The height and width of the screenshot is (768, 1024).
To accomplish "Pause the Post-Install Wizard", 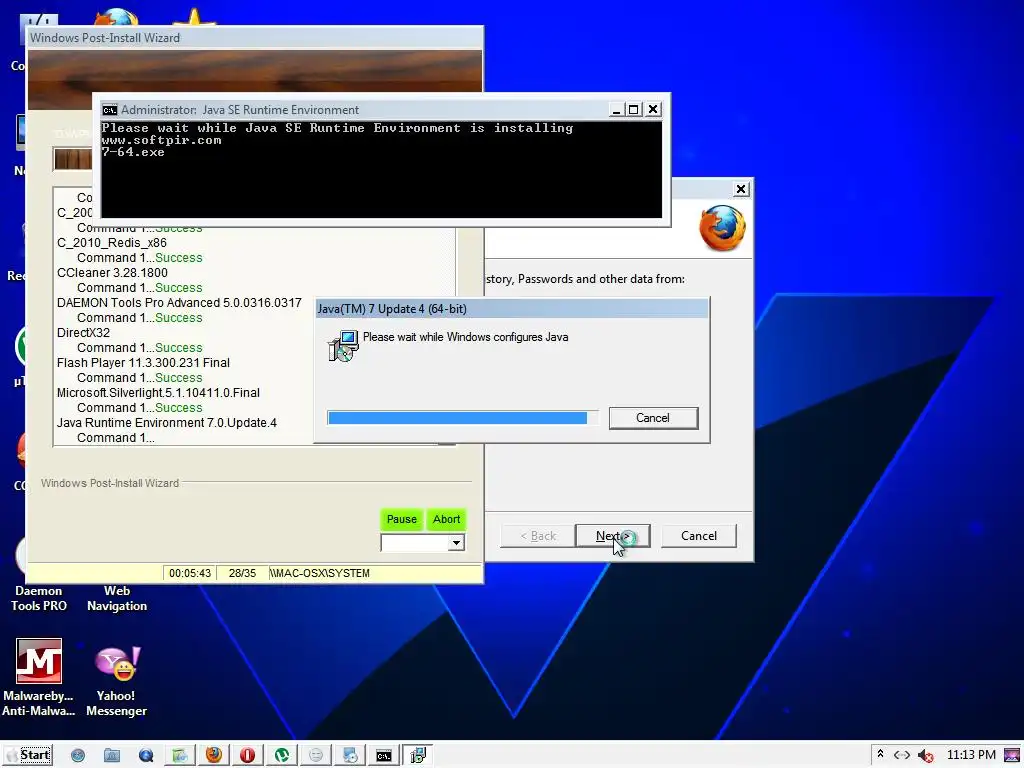I will click(402, 519).
